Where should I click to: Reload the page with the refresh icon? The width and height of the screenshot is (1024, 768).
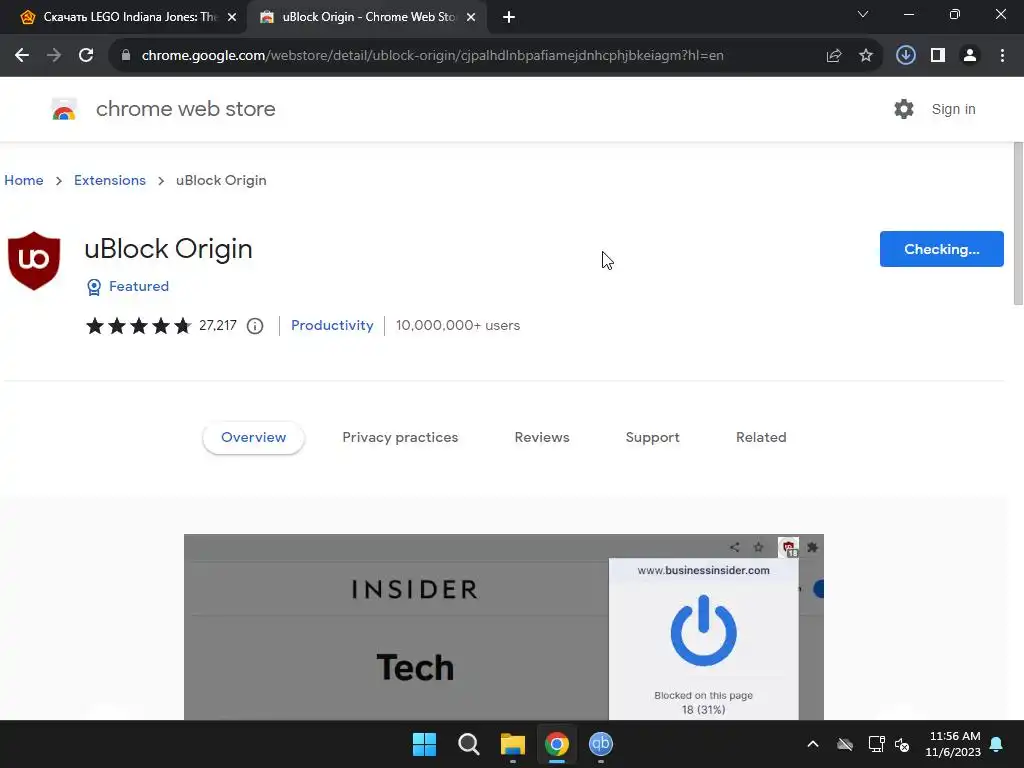[x=86, y=56]
